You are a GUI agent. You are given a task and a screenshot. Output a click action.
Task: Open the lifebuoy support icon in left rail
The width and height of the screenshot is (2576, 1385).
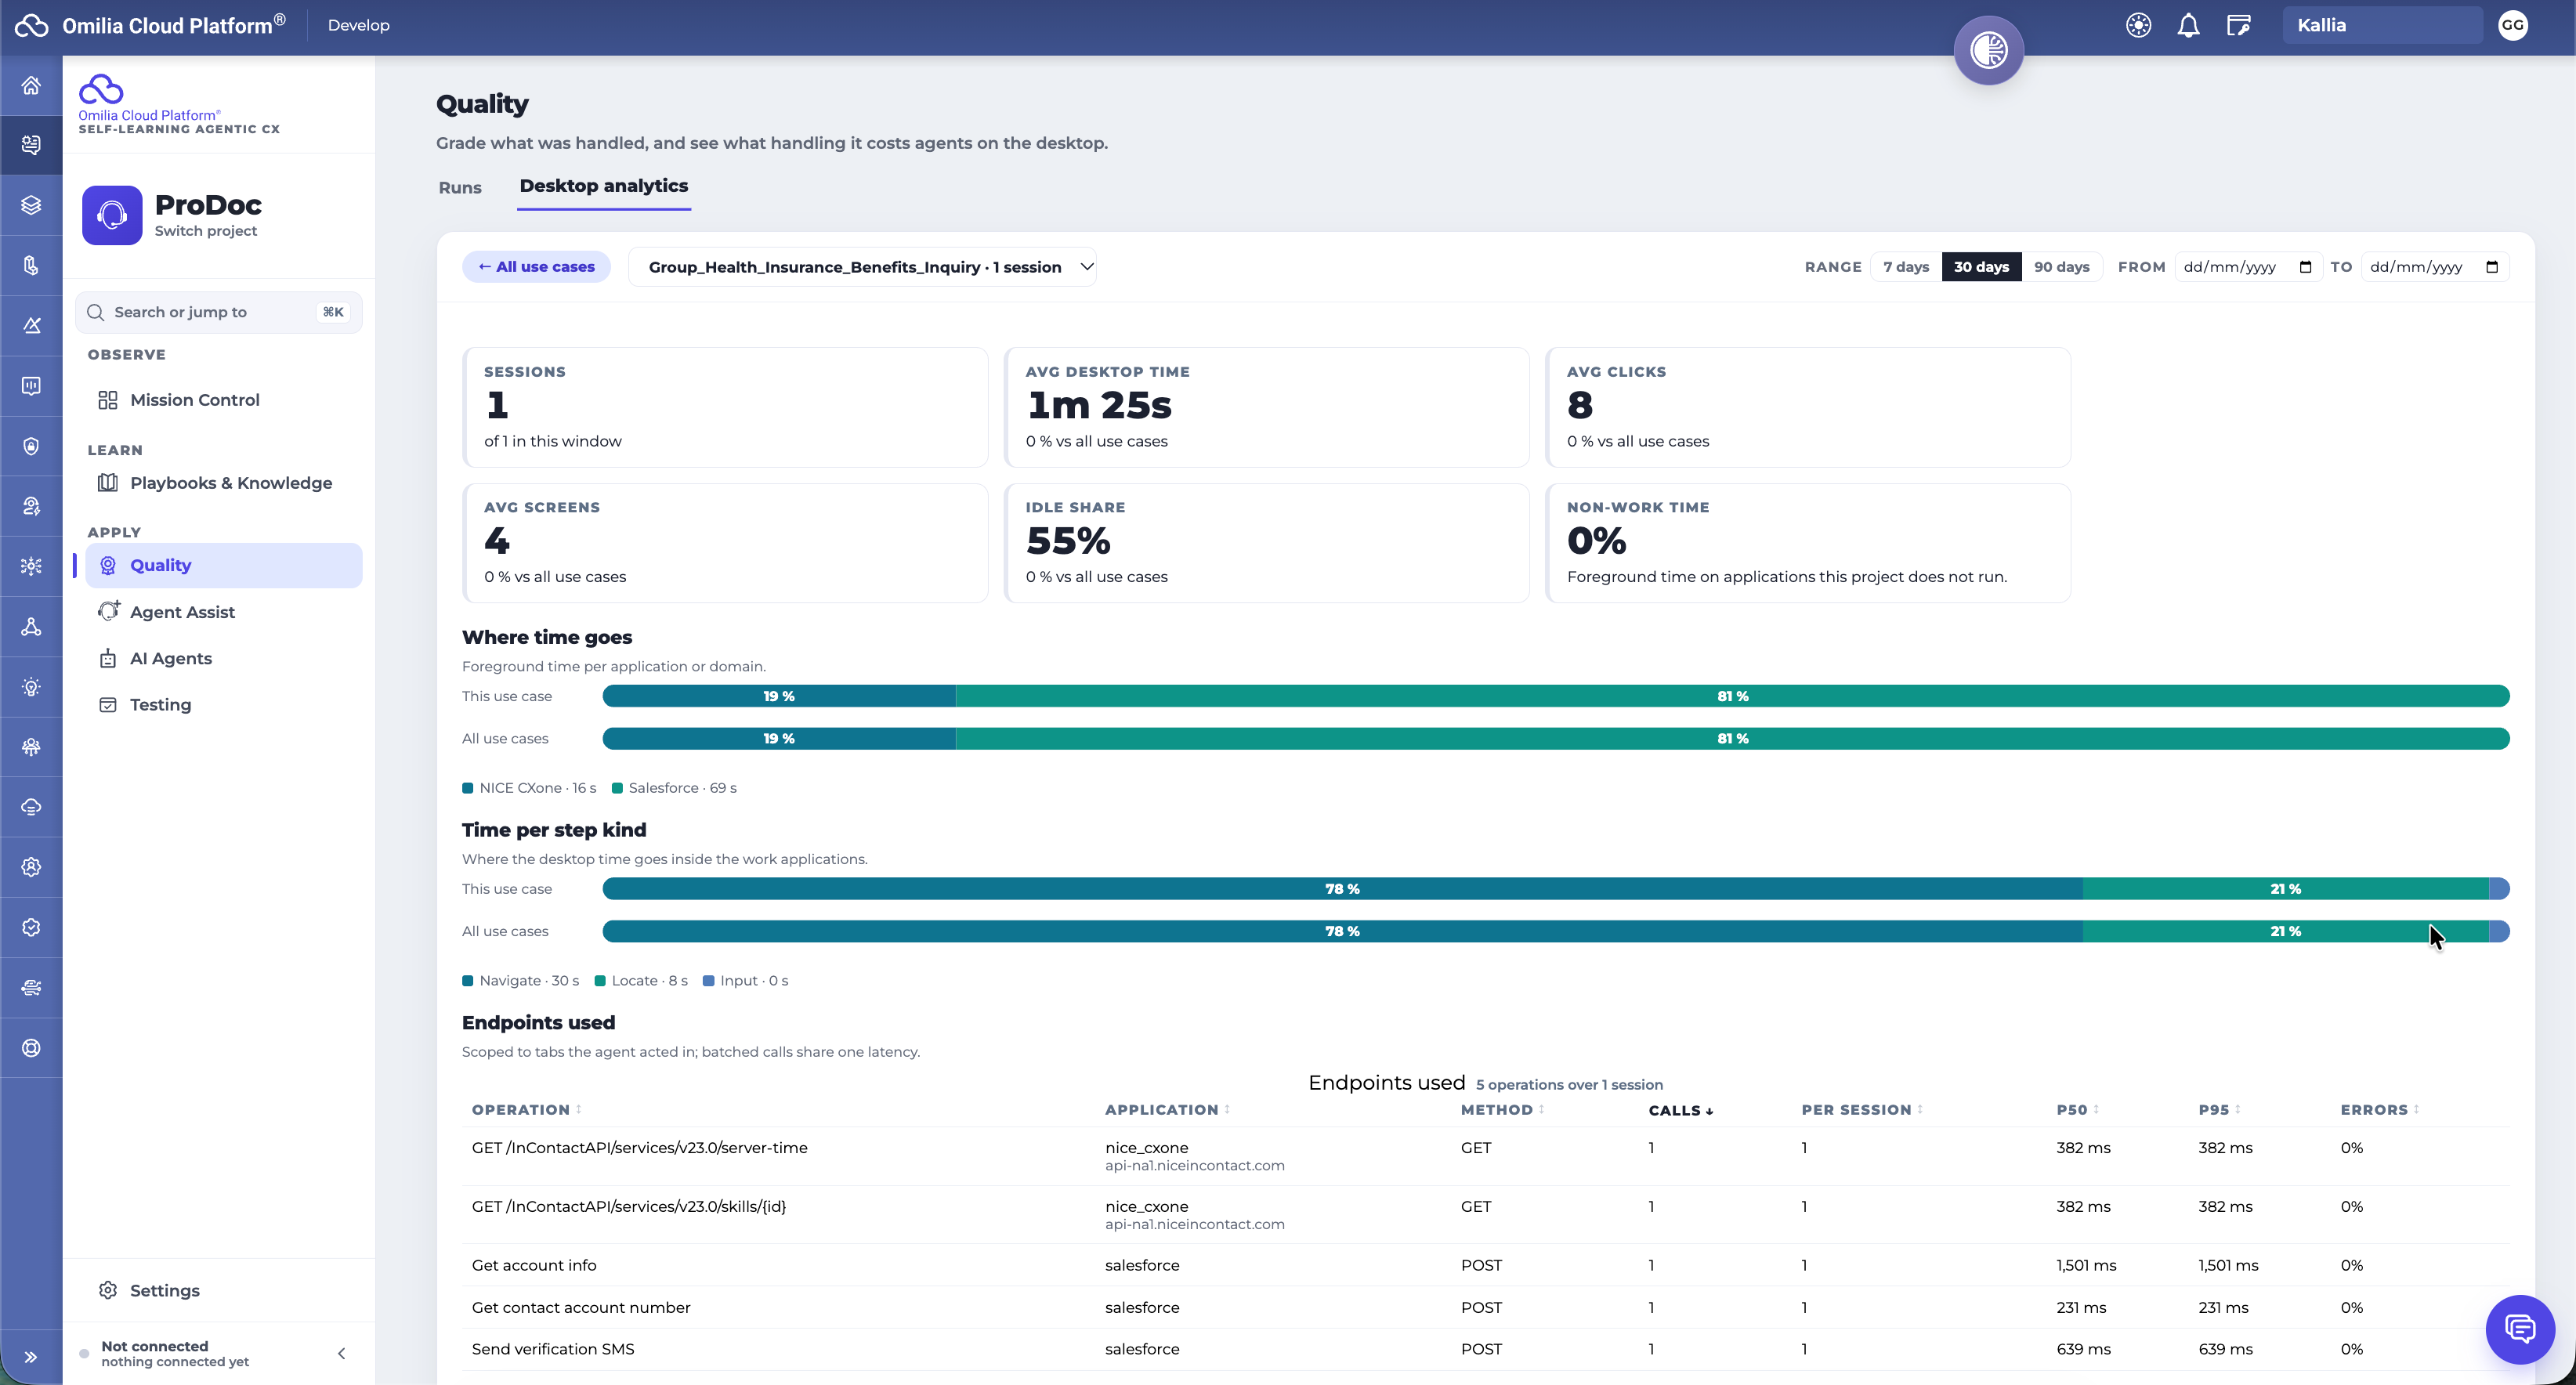[31, 1048]
